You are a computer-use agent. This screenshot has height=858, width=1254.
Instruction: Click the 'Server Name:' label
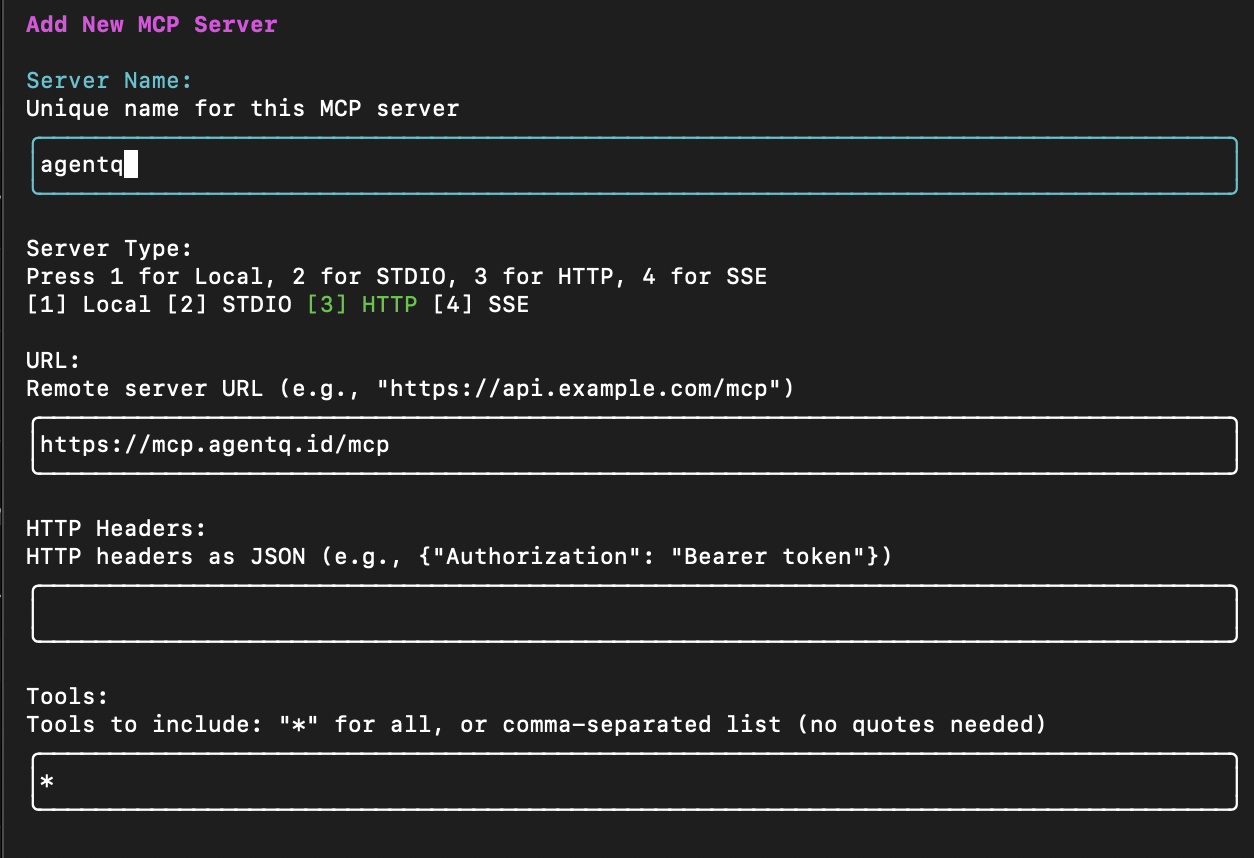click(109, 80)
